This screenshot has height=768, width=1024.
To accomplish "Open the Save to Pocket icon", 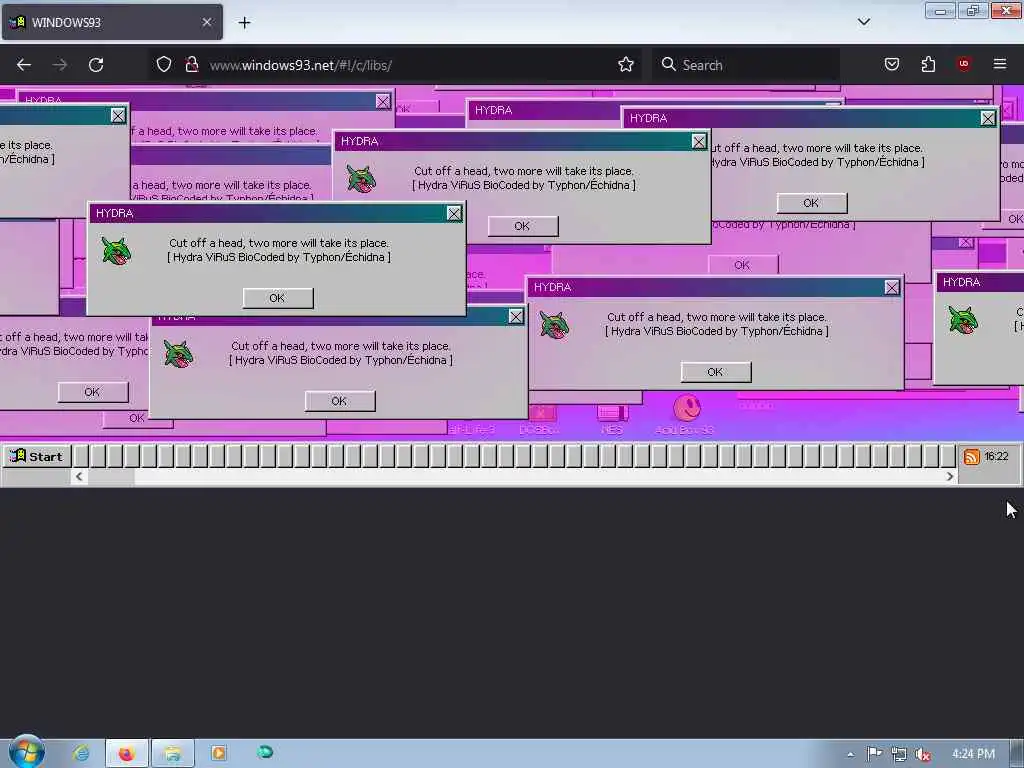I will [891, 64].
